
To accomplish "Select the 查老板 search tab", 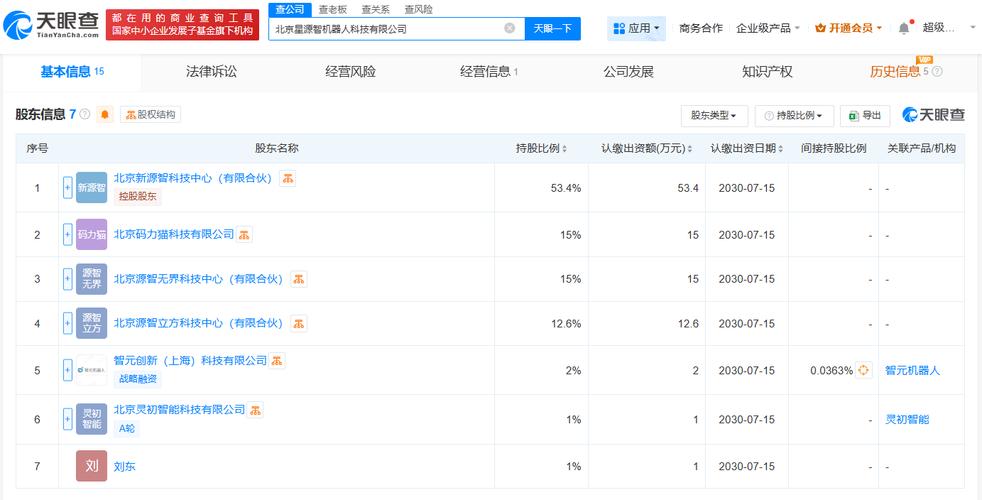I will point(332,9).
